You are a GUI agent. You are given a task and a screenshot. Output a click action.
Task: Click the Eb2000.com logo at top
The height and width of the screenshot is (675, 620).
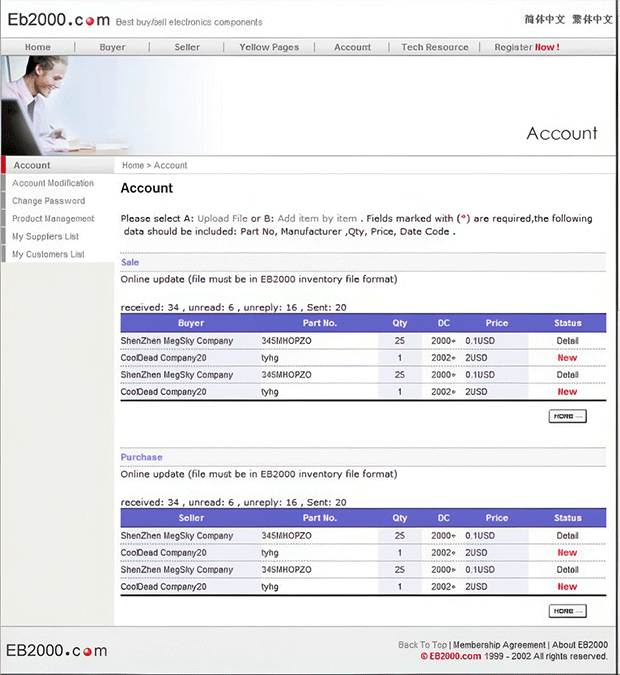click(x=59, y=20)
